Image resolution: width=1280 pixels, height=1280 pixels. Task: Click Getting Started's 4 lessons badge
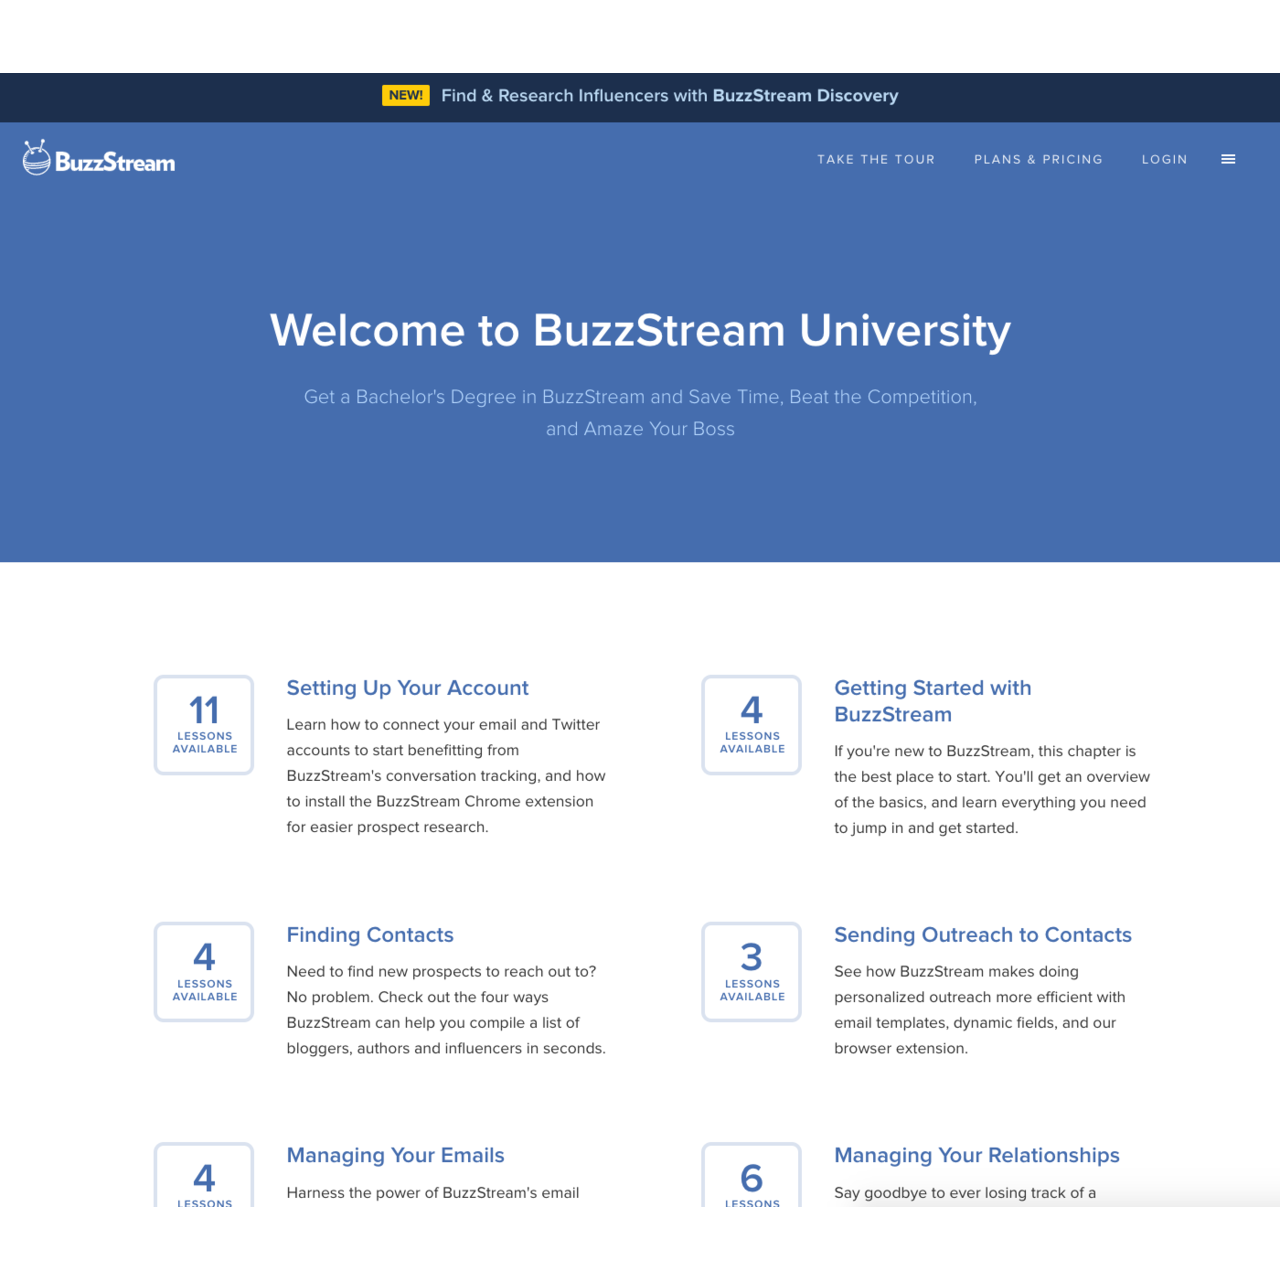tap(752, 725)
